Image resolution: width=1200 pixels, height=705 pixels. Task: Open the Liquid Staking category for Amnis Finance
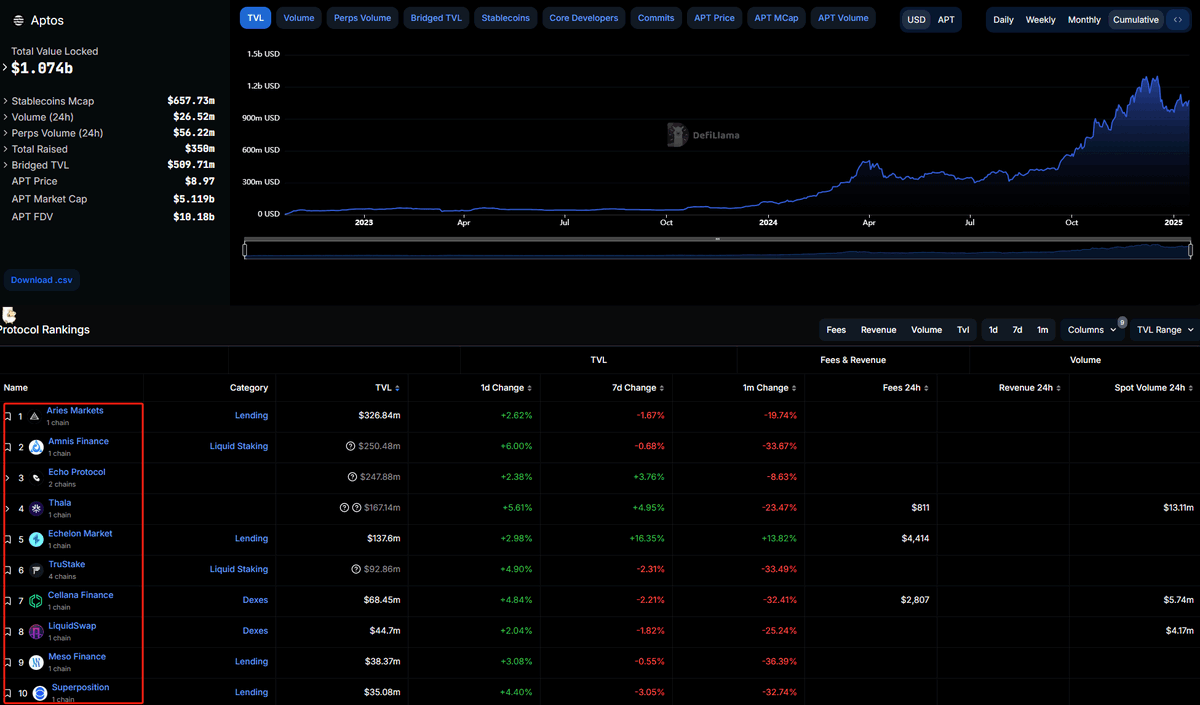point(239,446)
